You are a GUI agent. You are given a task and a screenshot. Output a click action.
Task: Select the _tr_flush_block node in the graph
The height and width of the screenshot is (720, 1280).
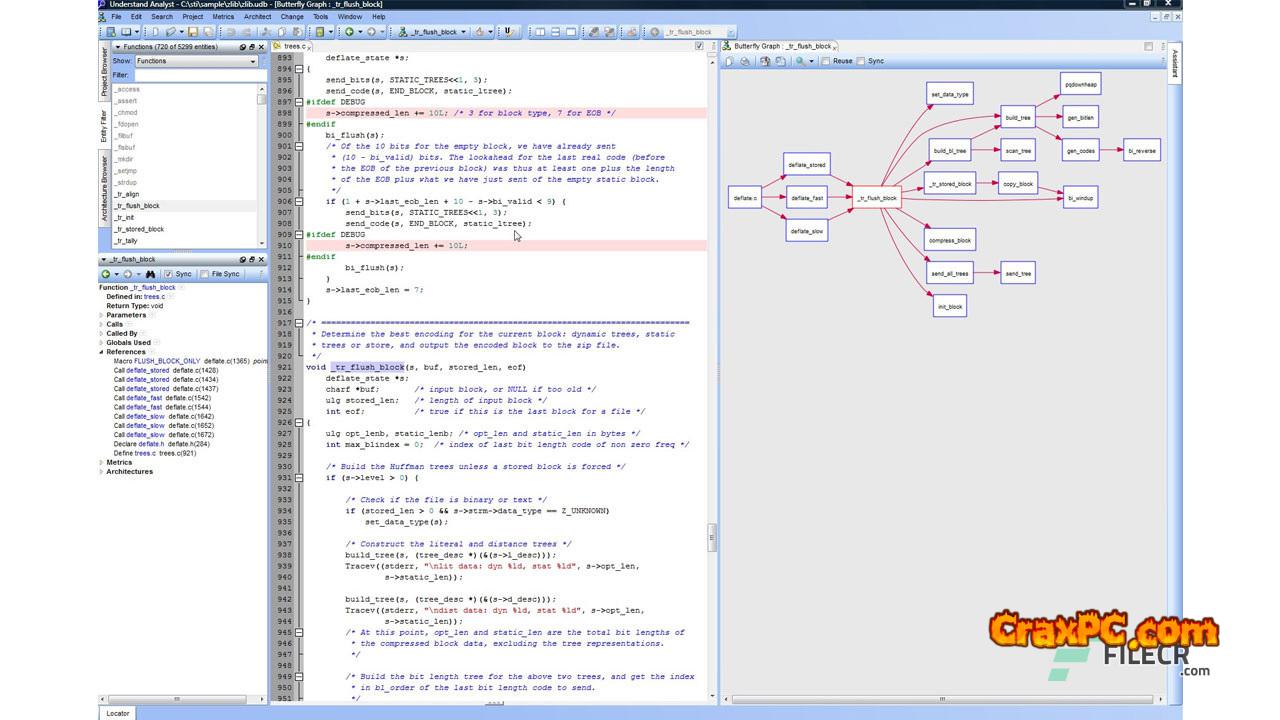pos(877,198)
